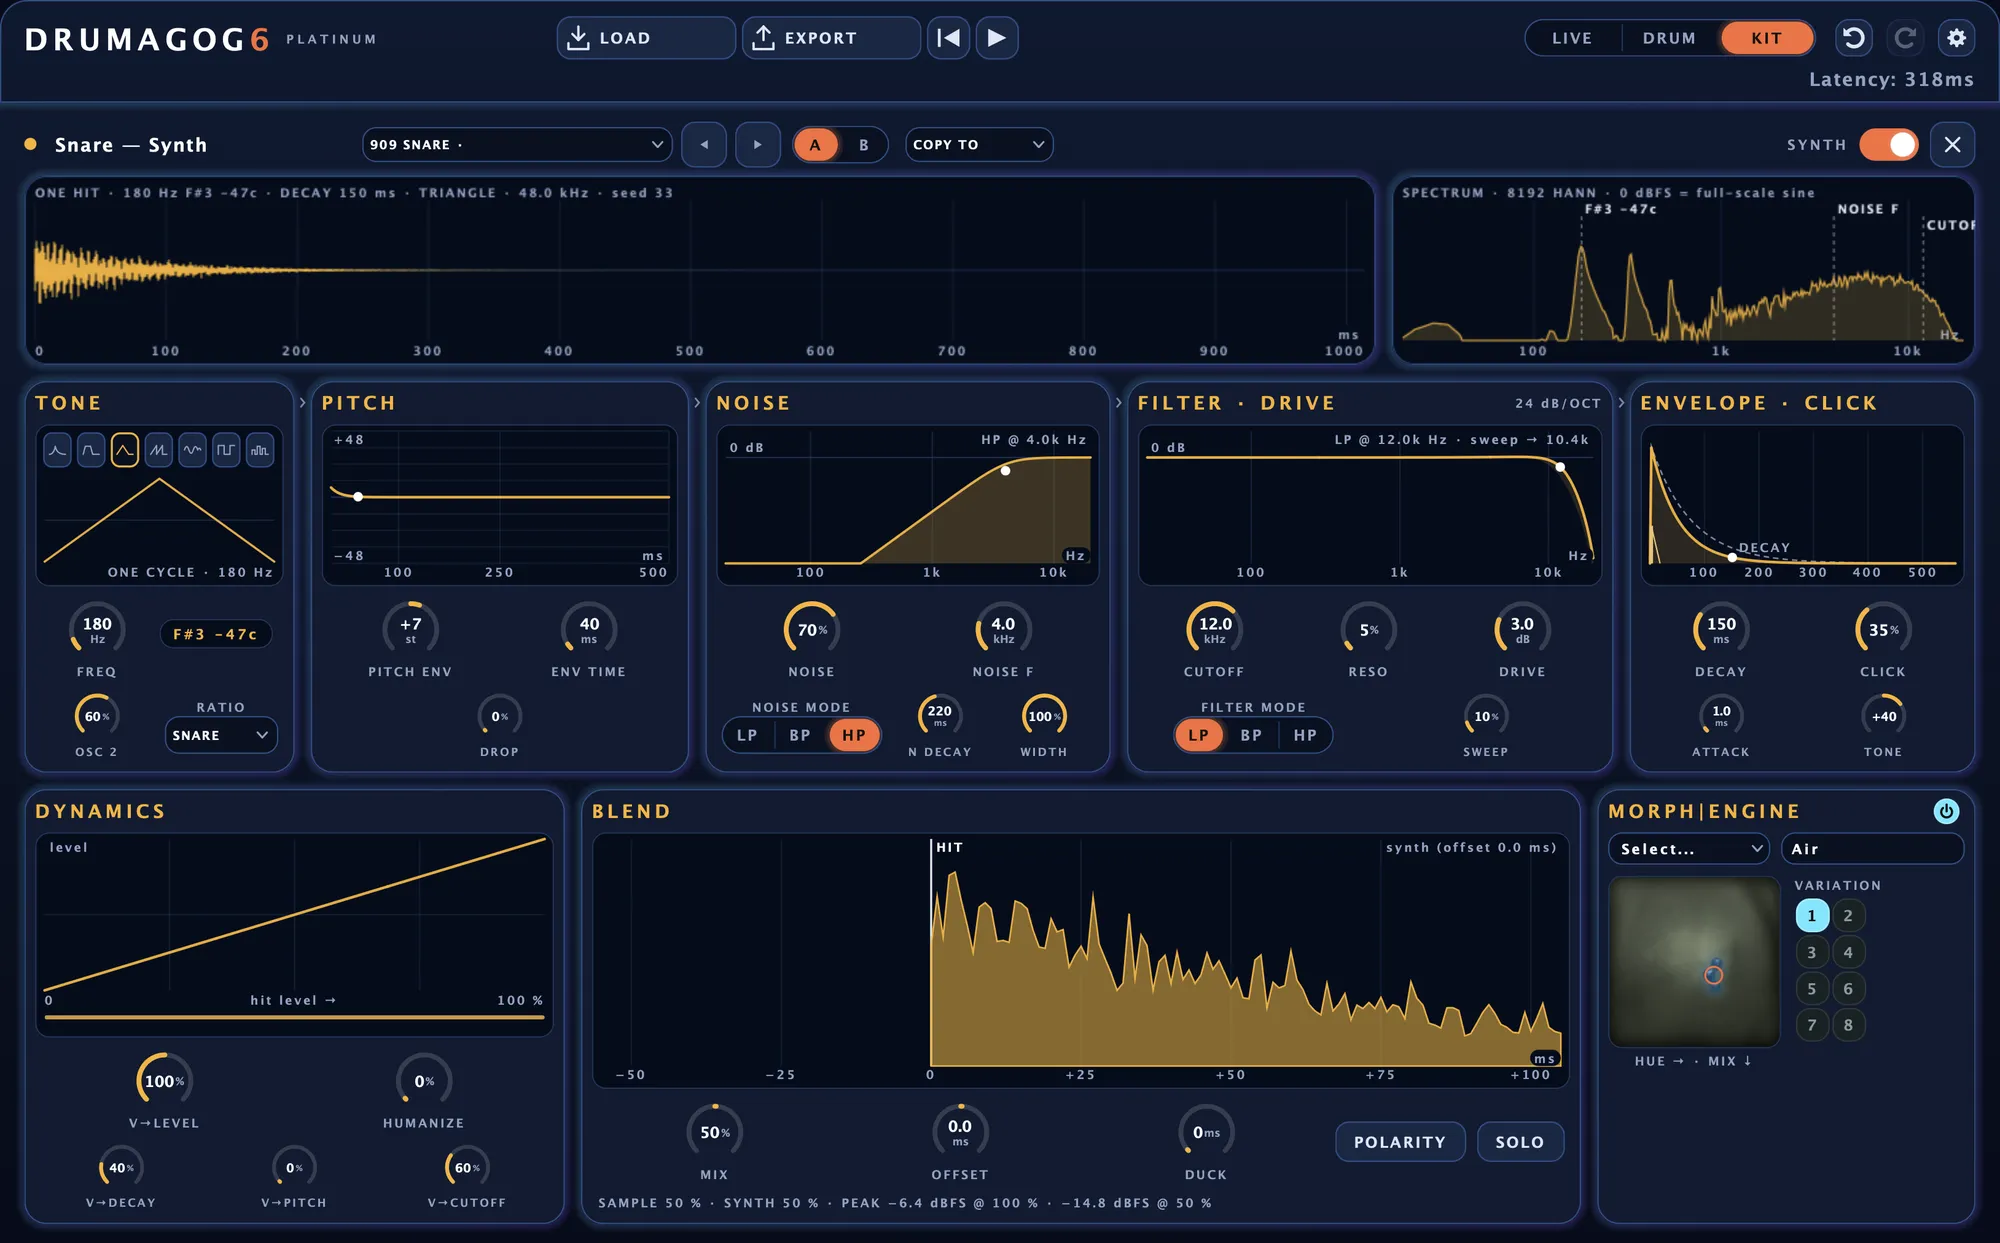Select Morph variation 2
Screen dimensions: 2000x1243
[x=1848, y=916]
